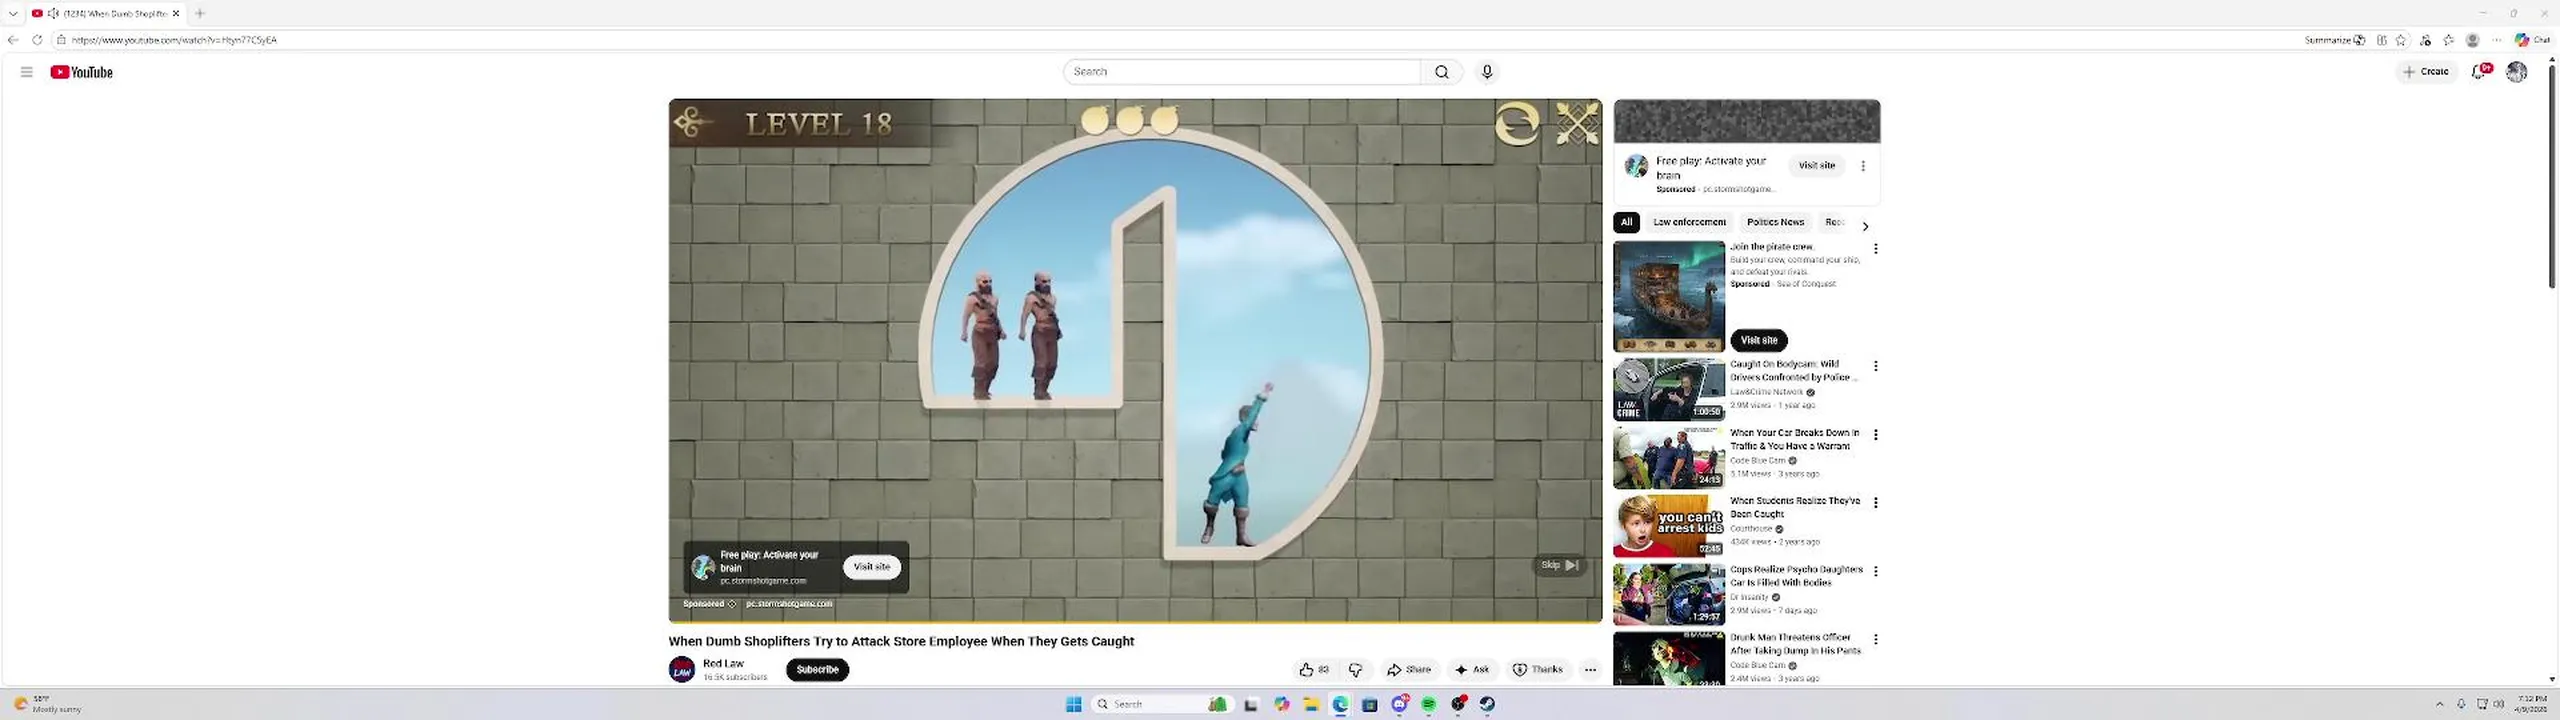Open Copilot app from the taskbar
2560x720 pixels.
(1282, 704)
